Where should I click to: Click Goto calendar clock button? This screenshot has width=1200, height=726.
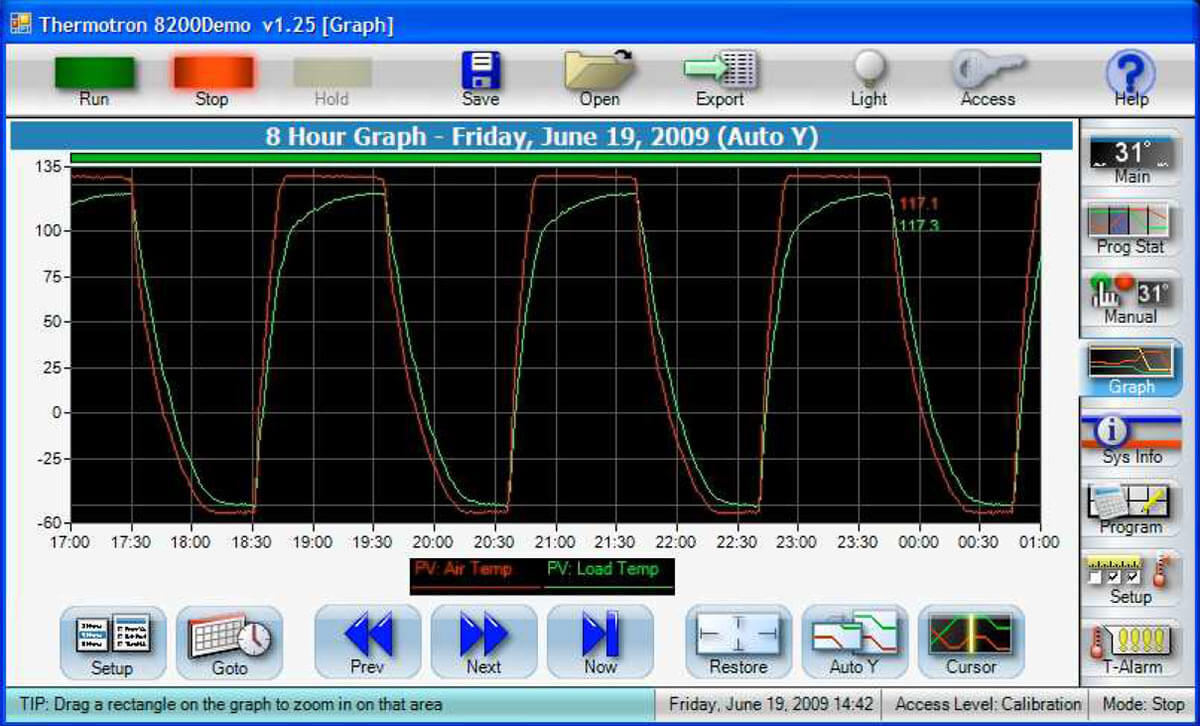pos(229,642)
